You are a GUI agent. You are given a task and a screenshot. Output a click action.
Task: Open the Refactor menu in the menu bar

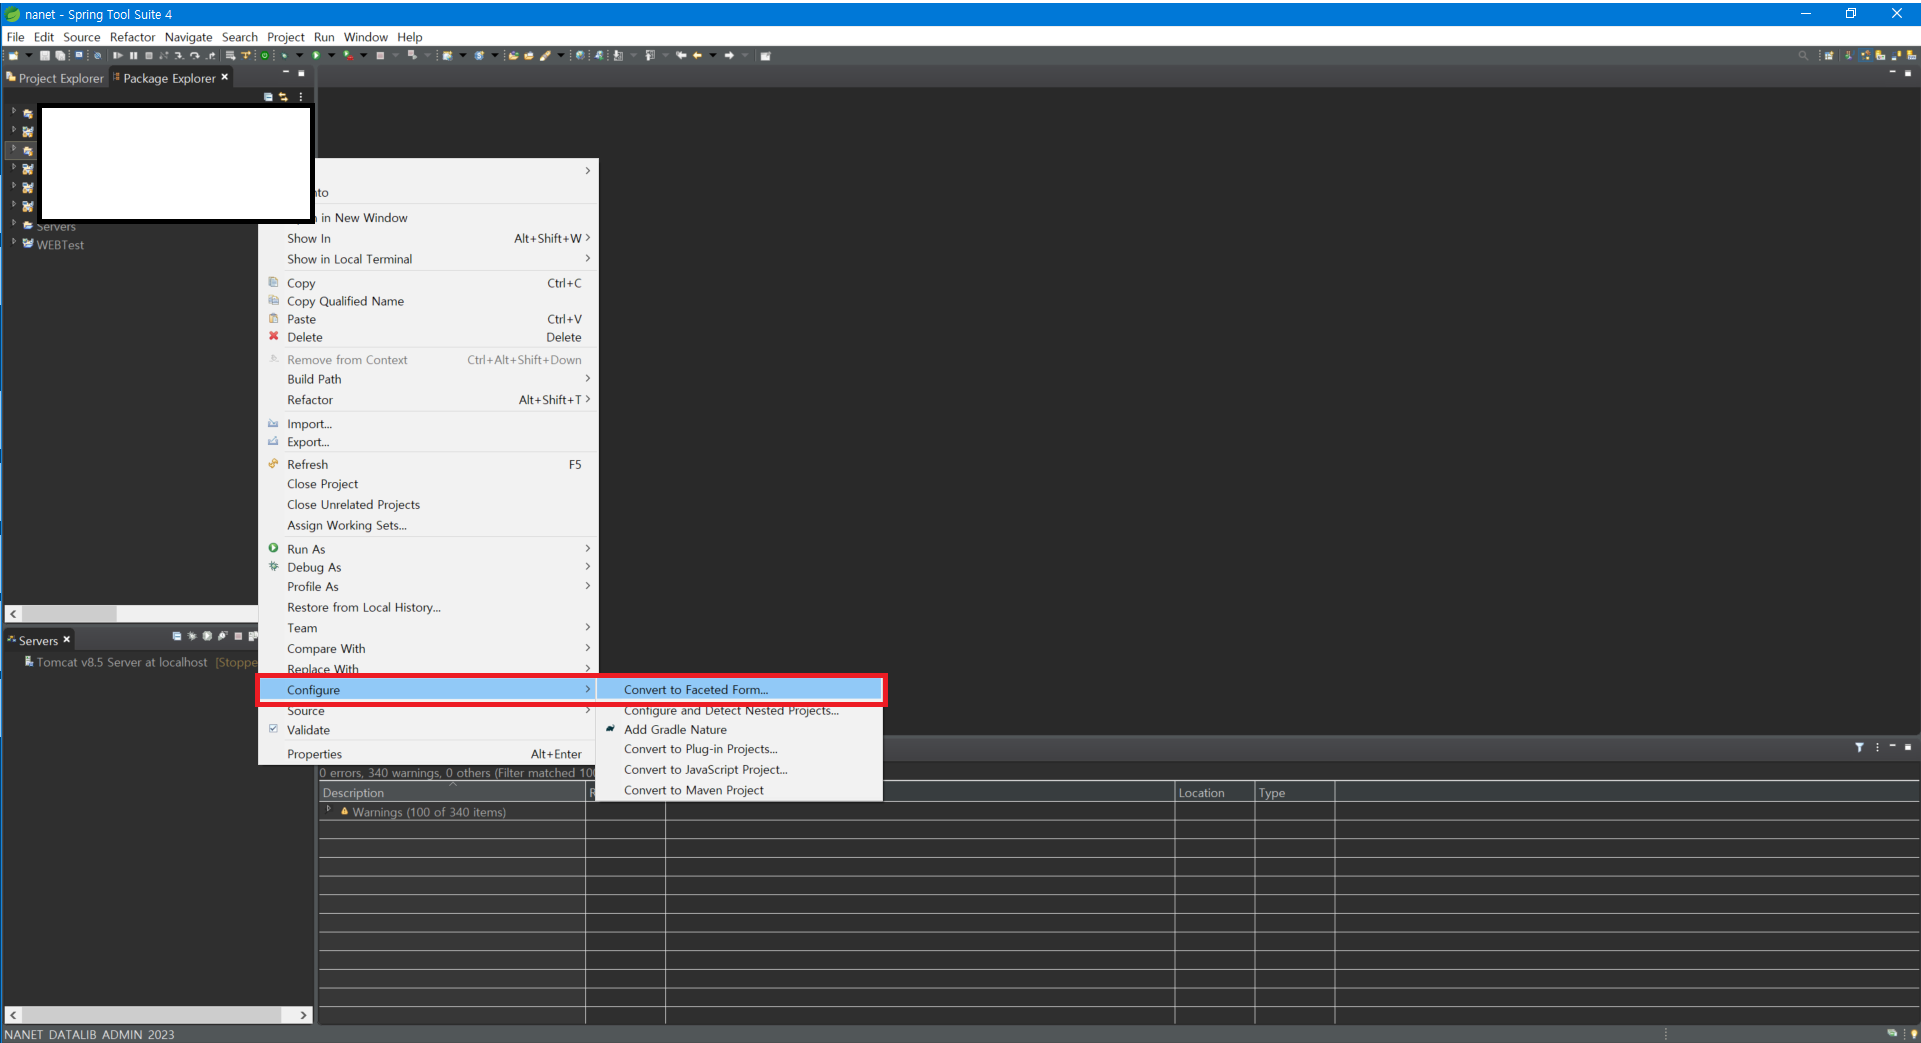point(132,37)
